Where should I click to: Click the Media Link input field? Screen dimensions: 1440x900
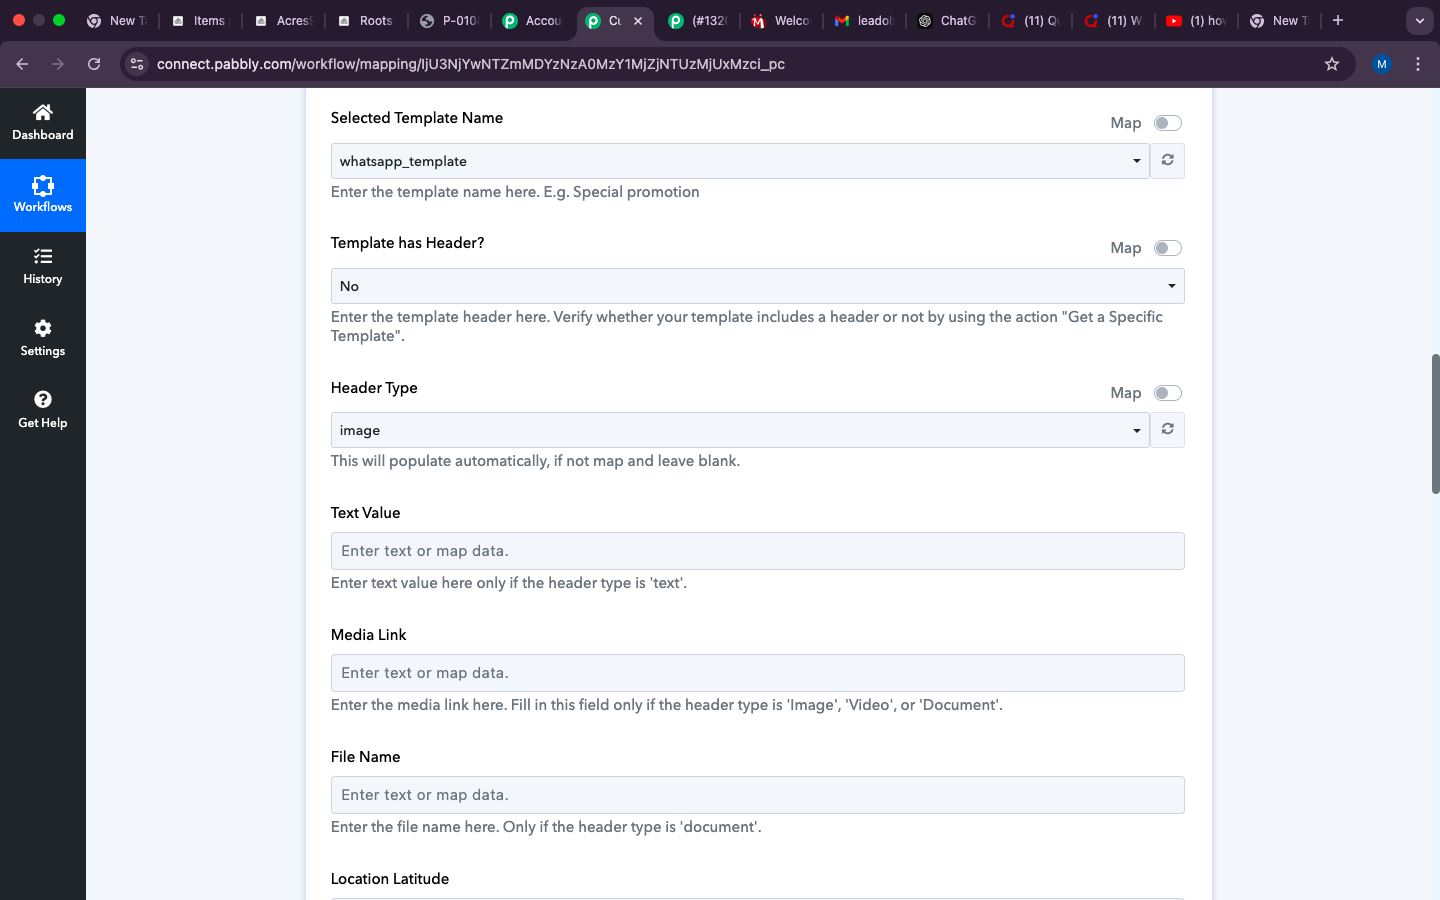pos(757,673)
